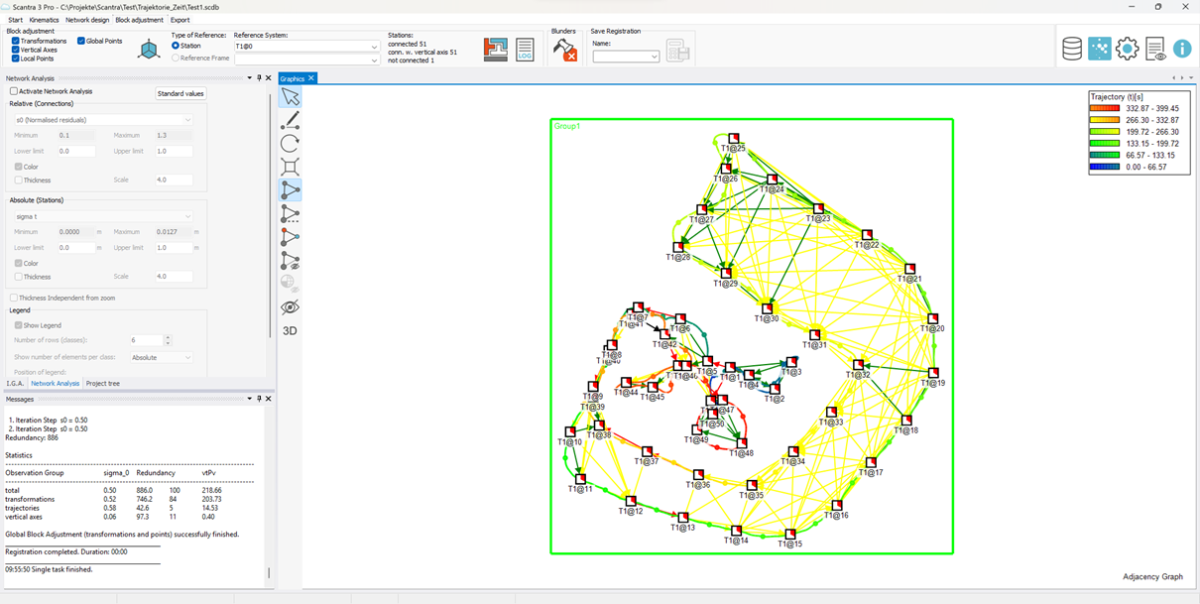Click the red-orange trajectory legend swatch
Viewport: 1200px width, 604px height.
coord(1108,108)
